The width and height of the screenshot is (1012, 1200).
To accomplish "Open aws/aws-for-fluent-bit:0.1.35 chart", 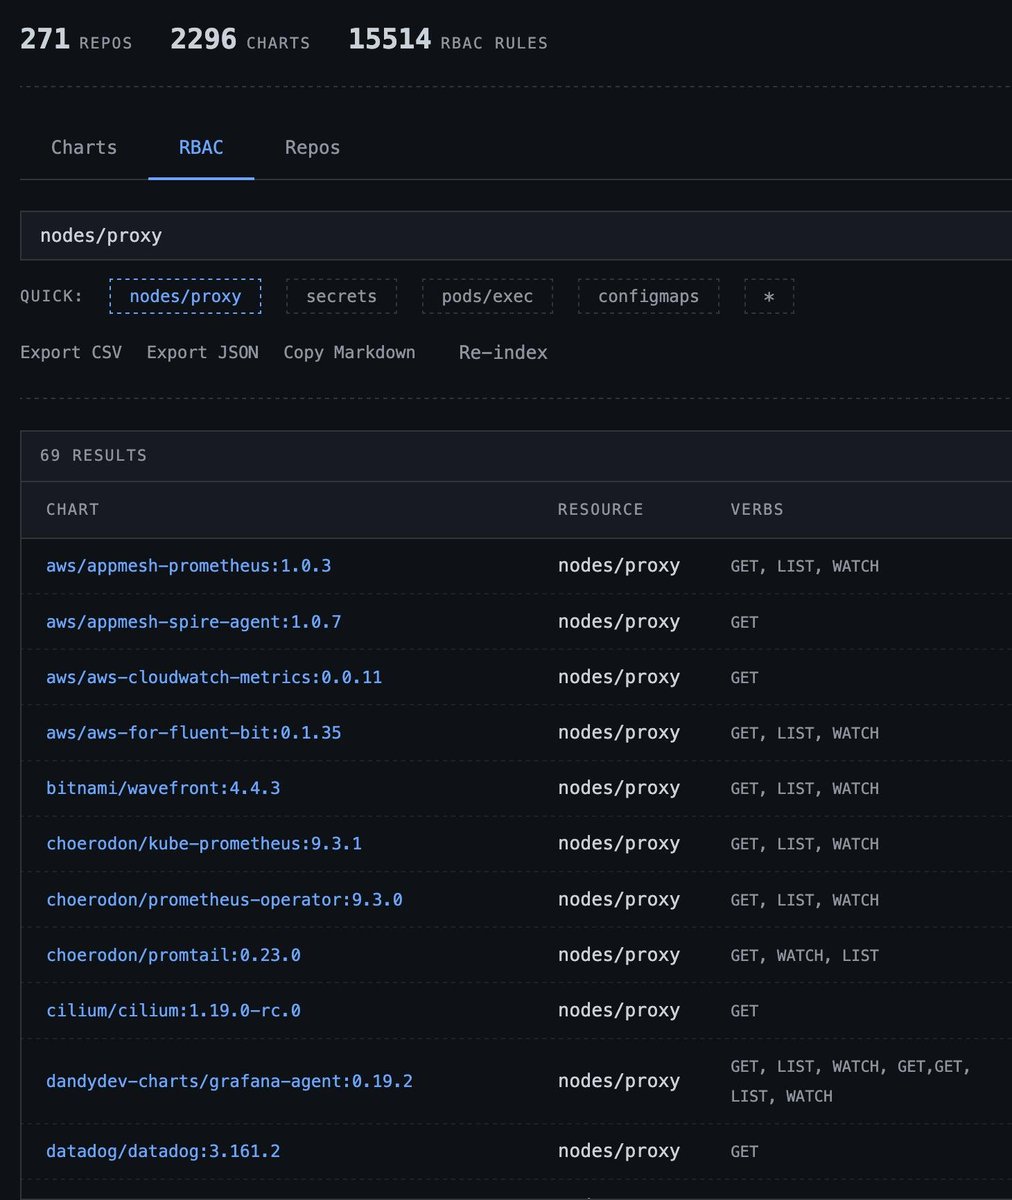I will pos(193,733).
